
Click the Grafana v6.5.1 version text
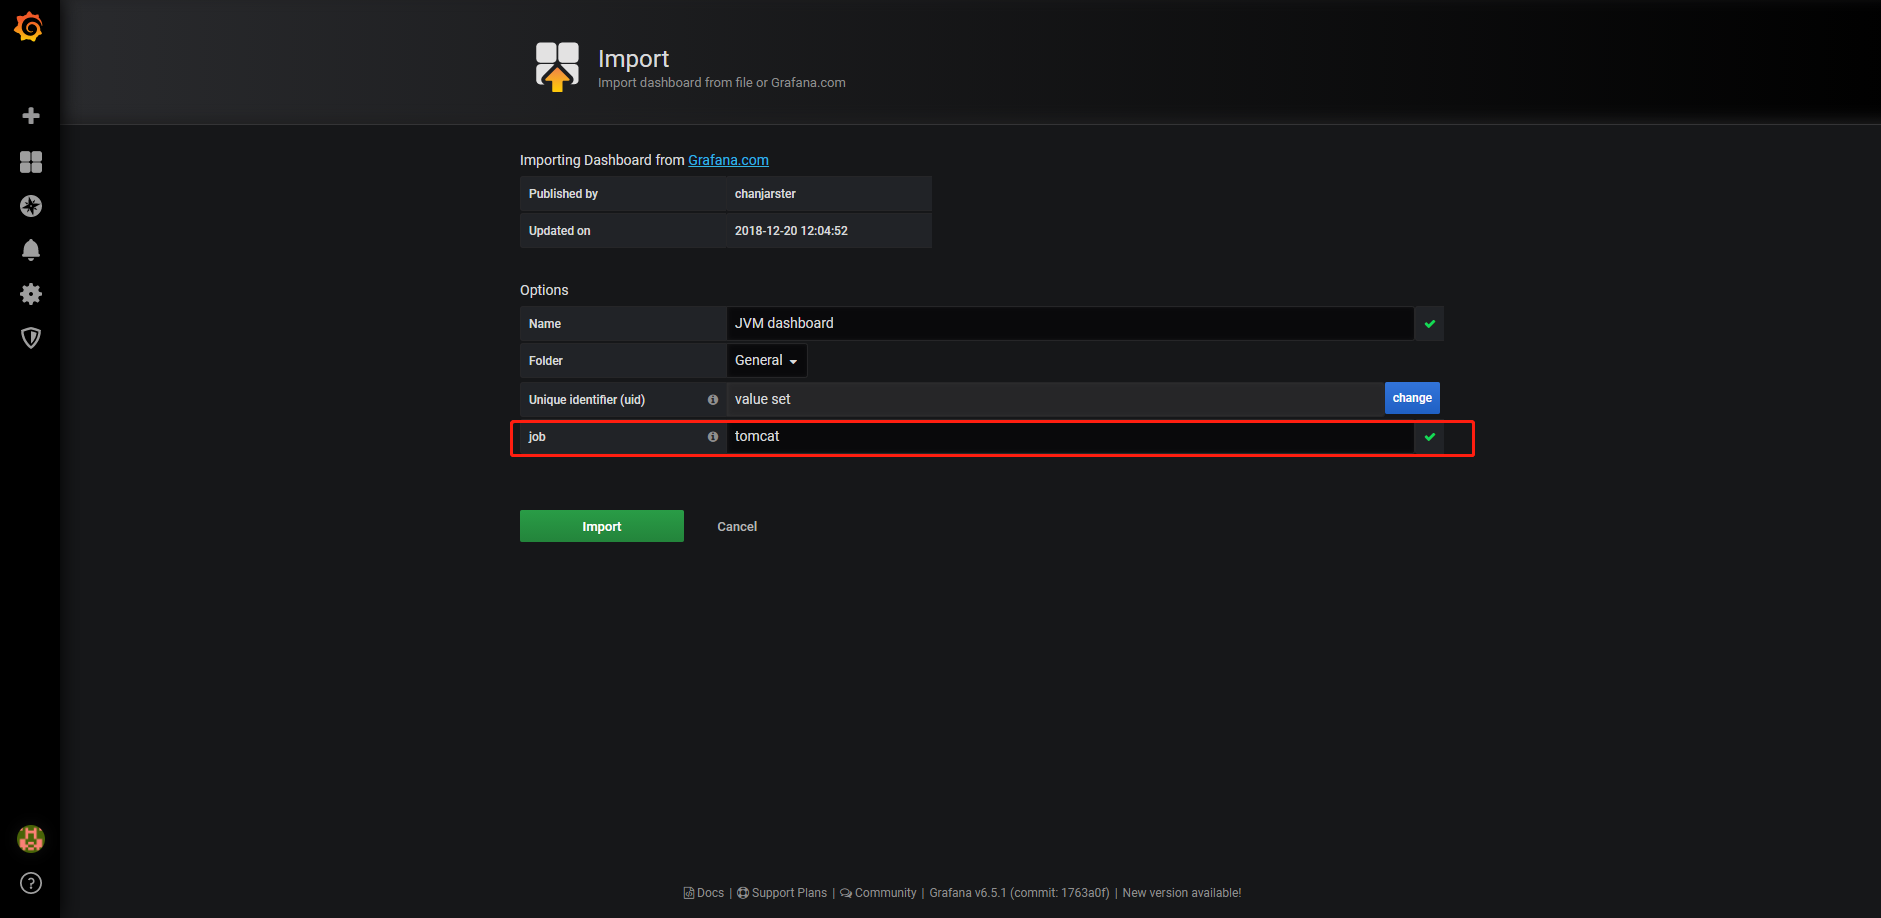1019,893
